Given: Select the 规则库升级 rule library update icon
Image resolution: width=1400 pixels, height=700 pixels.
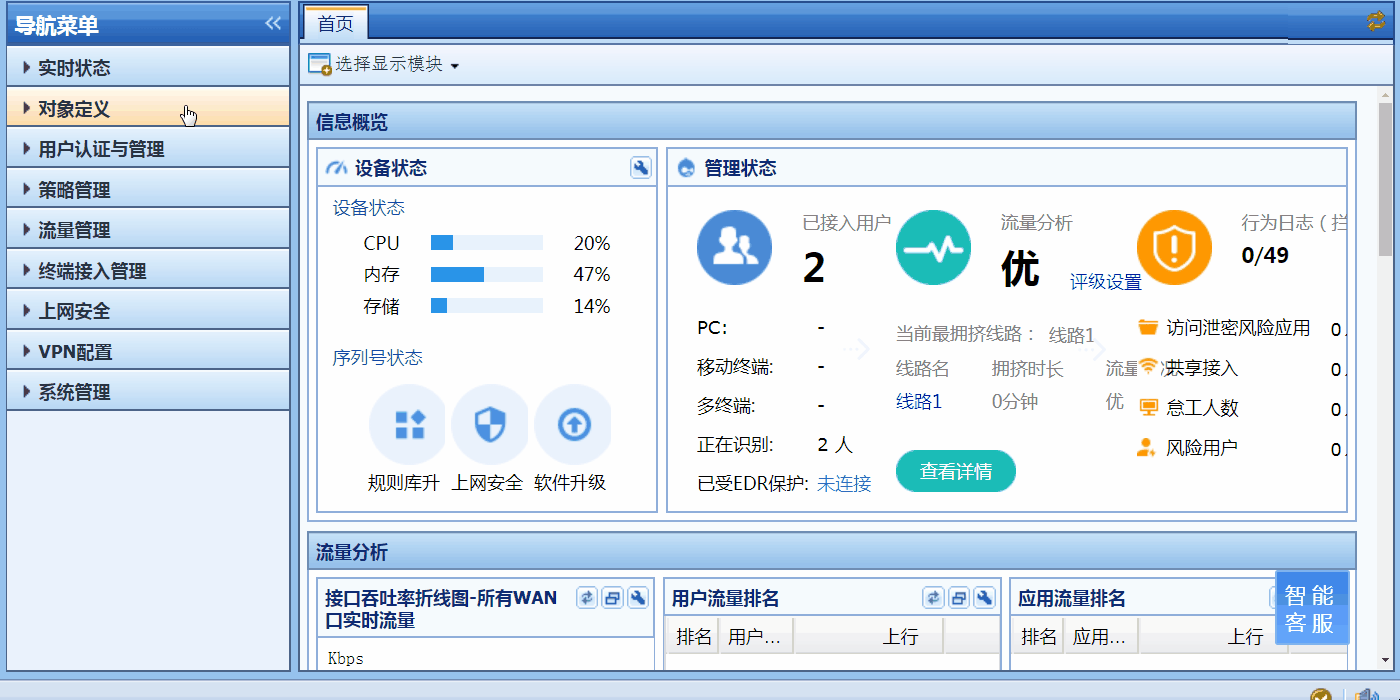Looking at the screenshot, I should click(x=408, y=424).
